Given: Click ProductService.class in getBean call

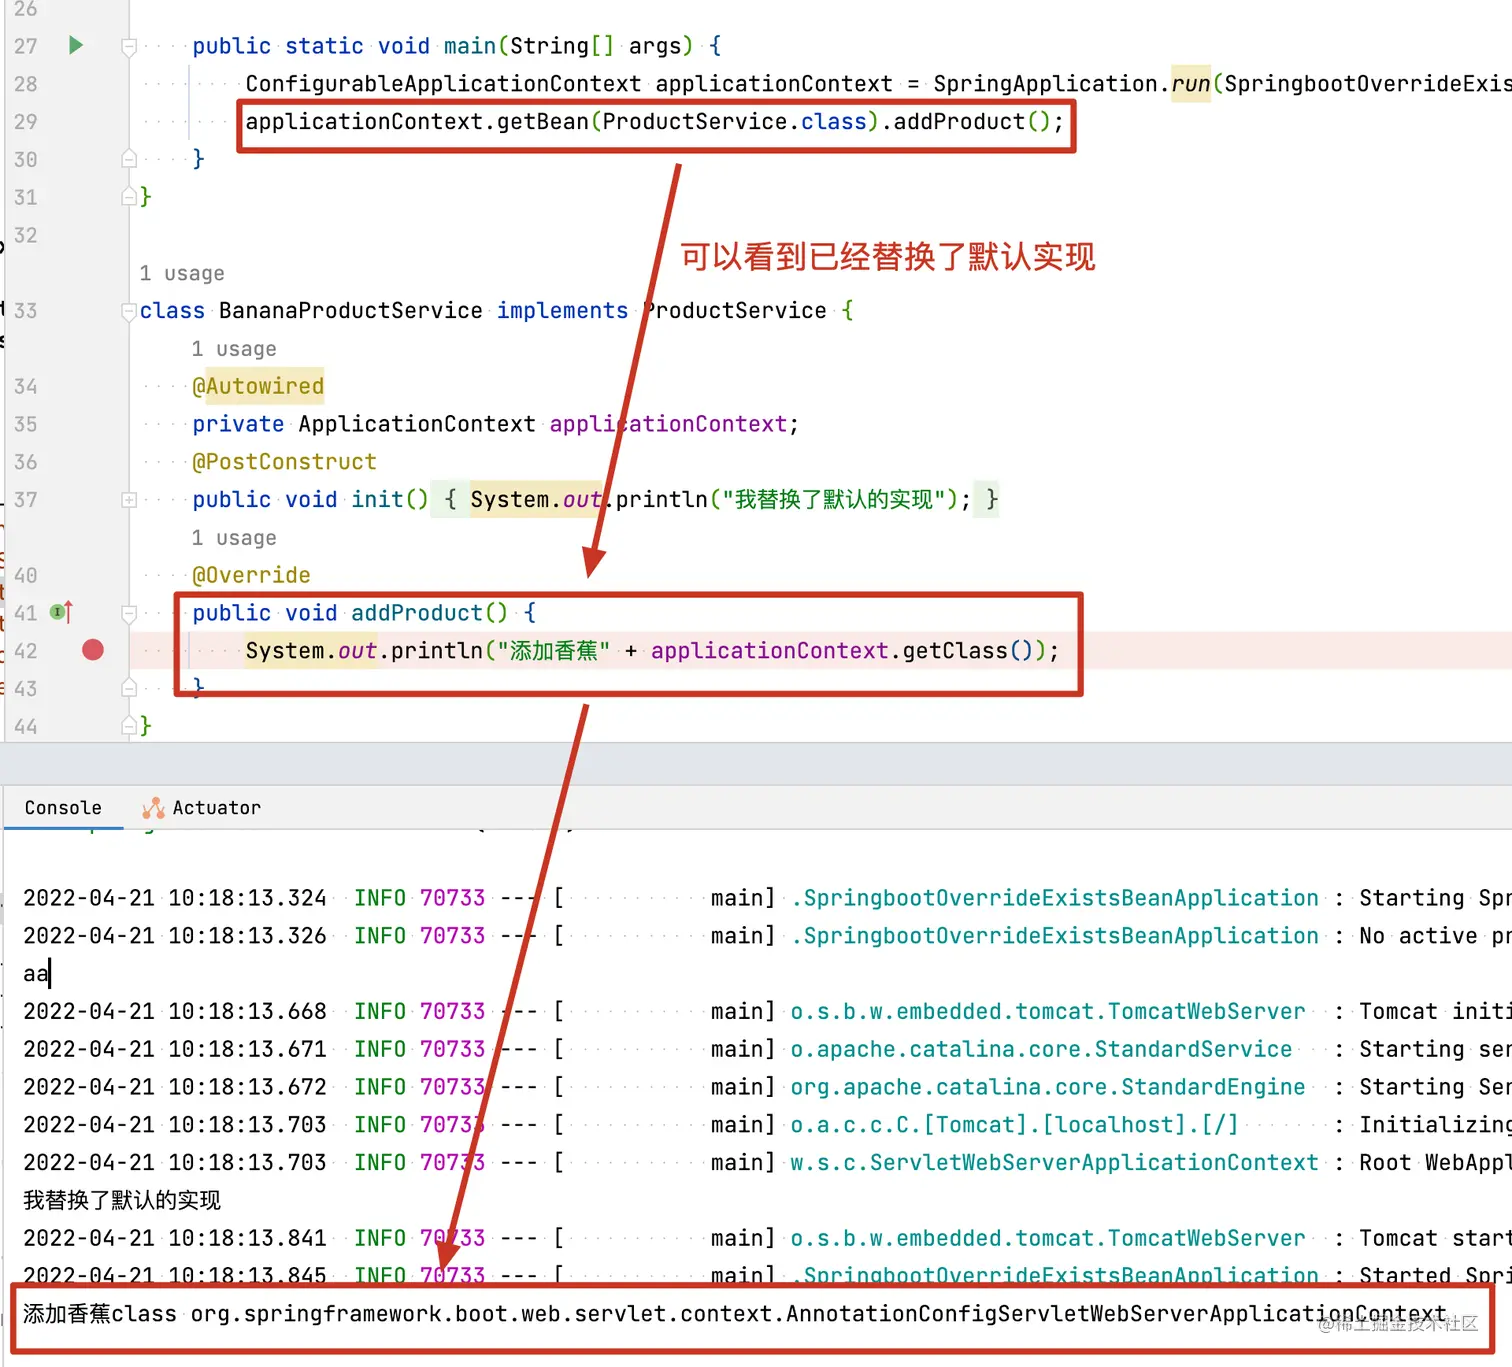Looking at the screenshot, I should [x=735, y=121].
